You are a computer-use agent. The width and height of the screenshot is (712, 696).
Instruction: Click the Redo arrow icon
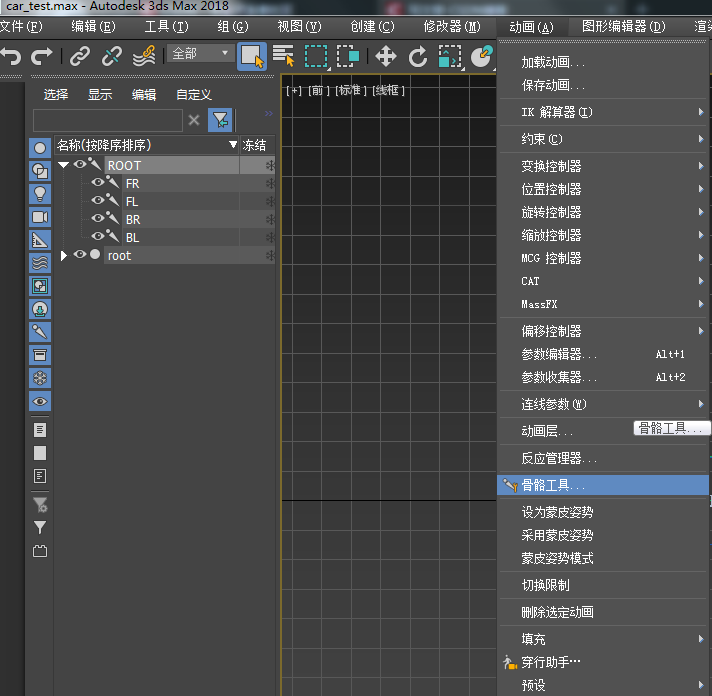[x=42, y=56]
